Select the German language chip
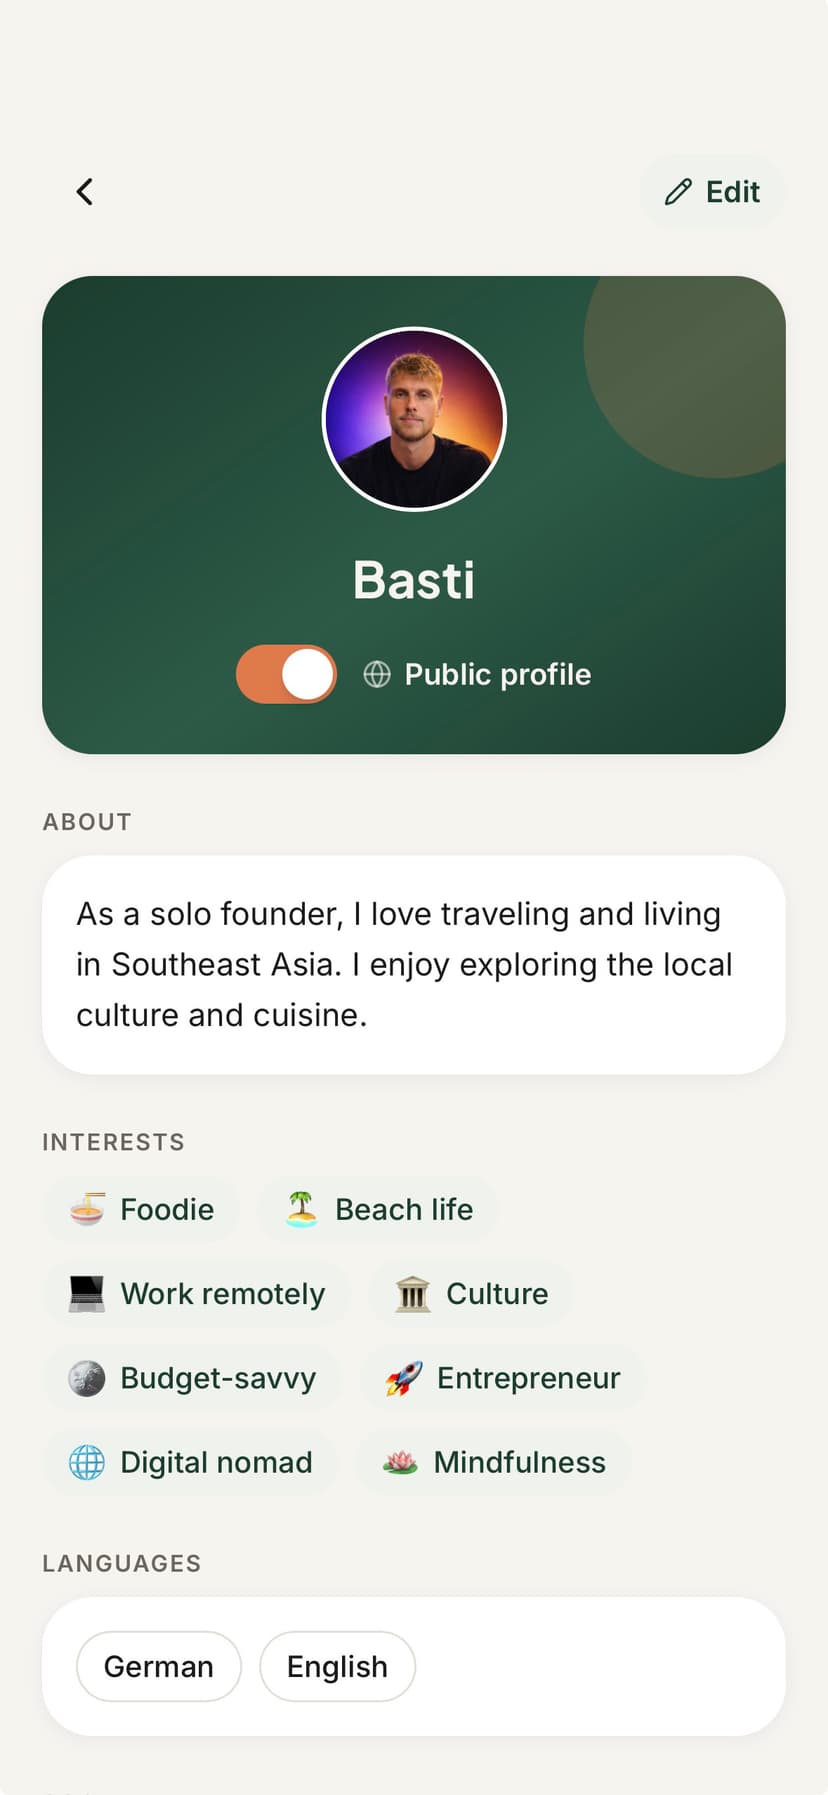This screenshot has width=828, height=1795. pyautogui.click(x=159, y=1666)
